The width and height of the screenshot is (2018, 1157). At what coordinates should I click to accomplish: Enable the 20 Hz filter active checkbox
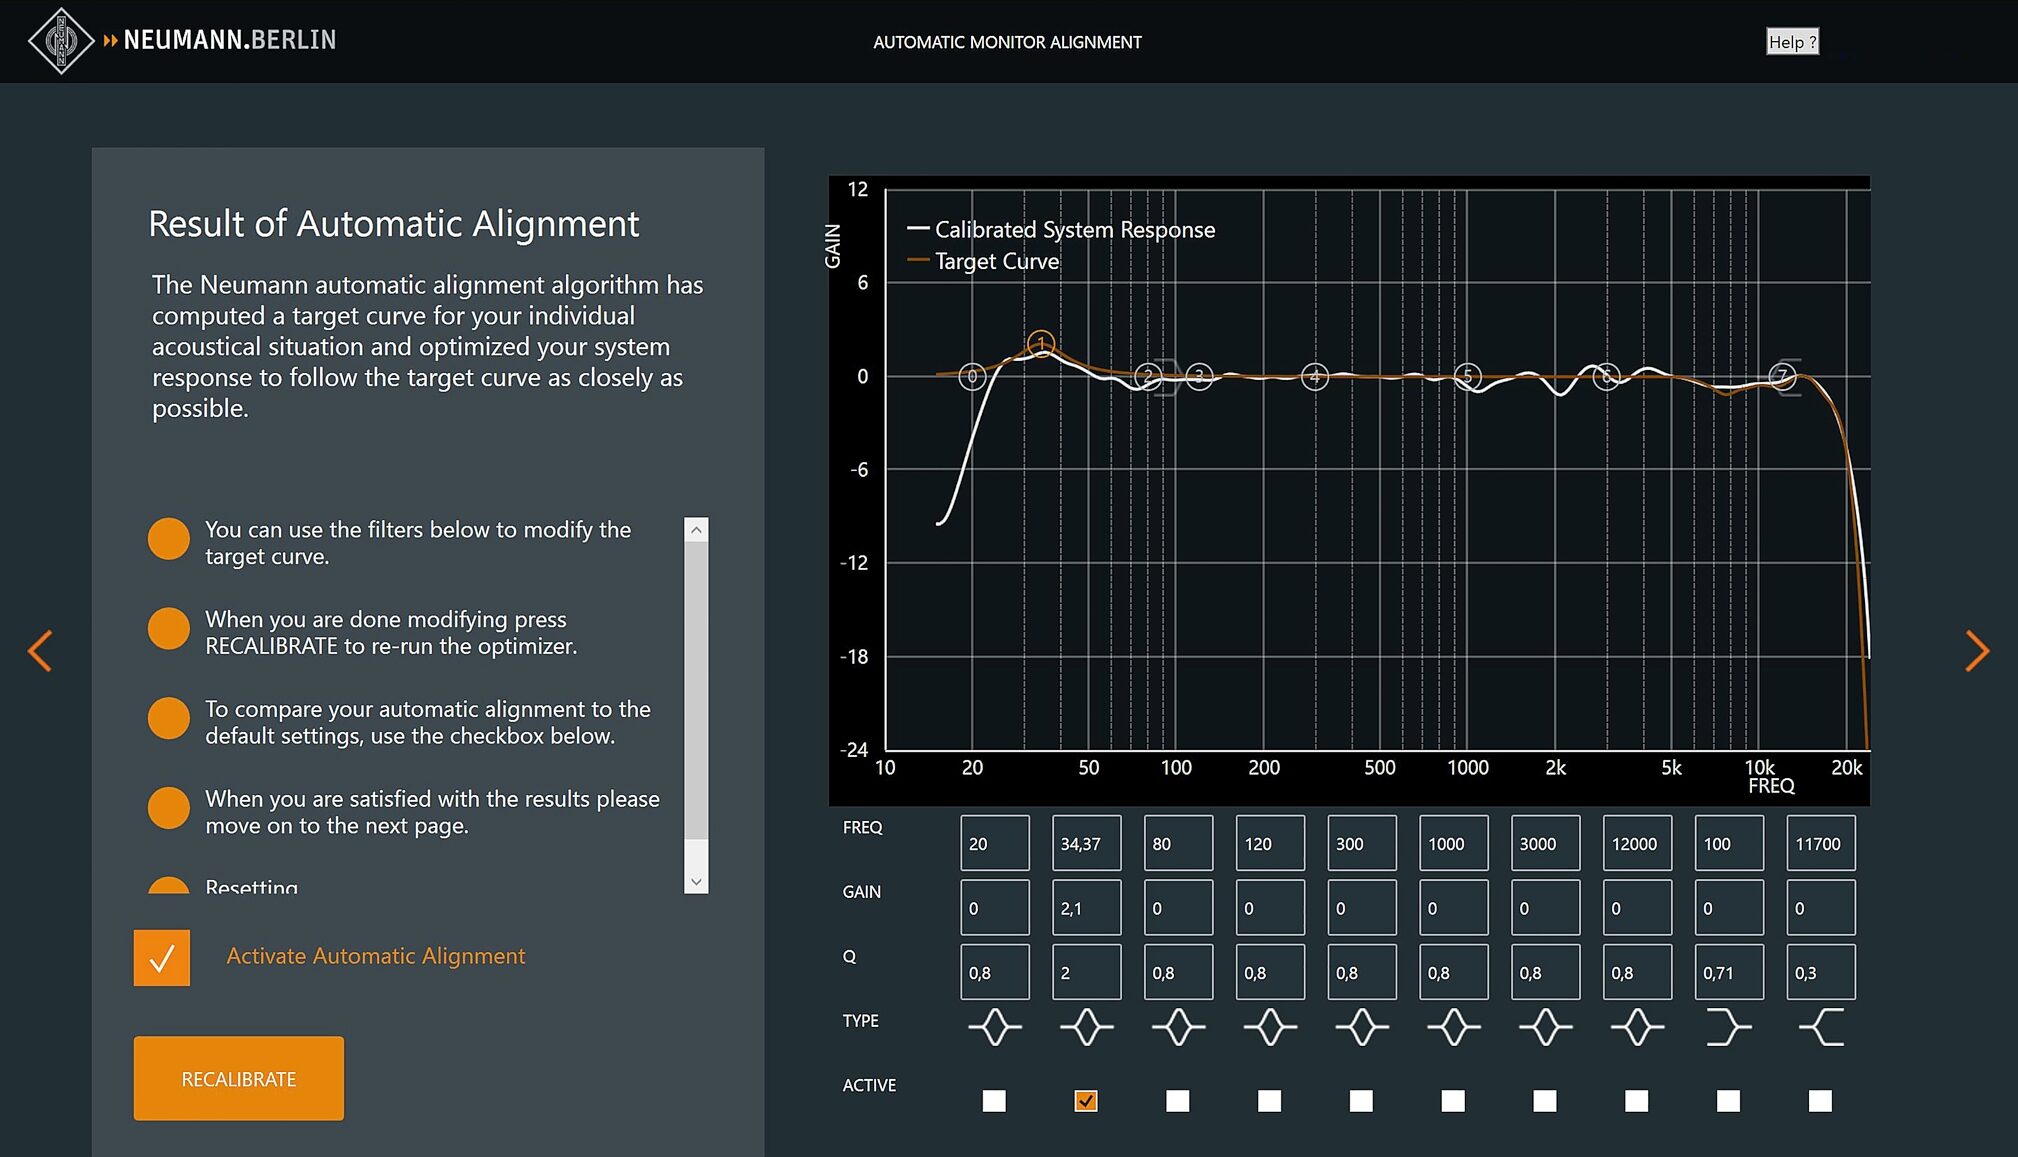tap(994, 1101)
